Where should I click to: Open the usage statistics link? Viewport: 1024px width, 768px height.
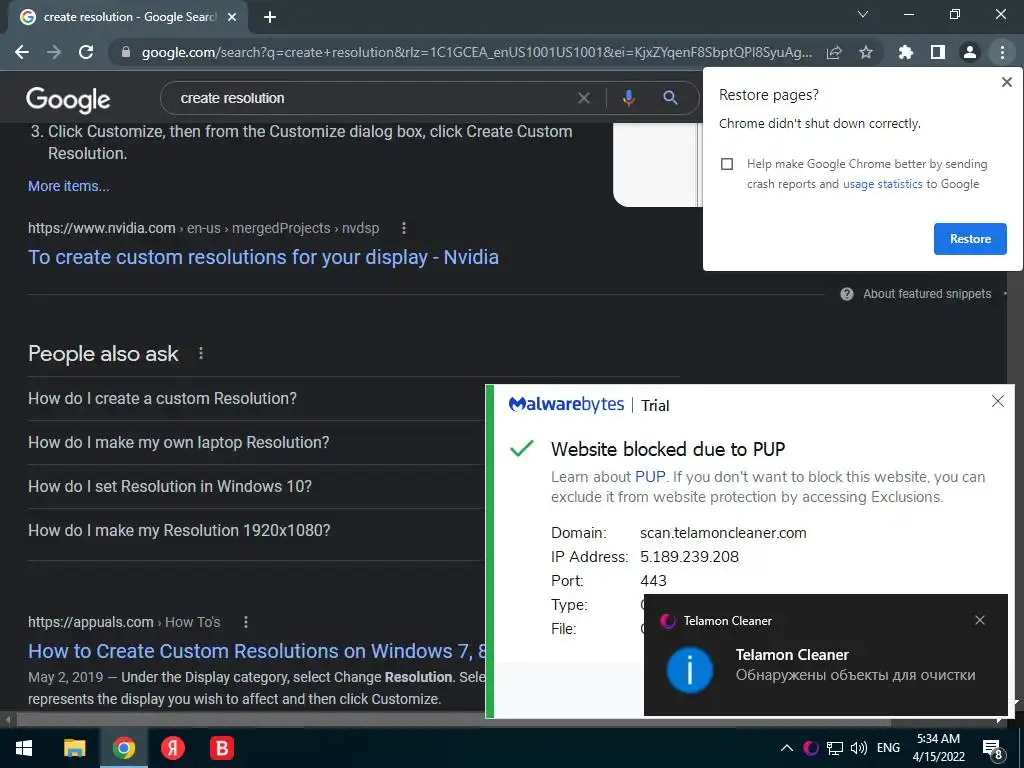pyautogui.click(x=882, y=184)
